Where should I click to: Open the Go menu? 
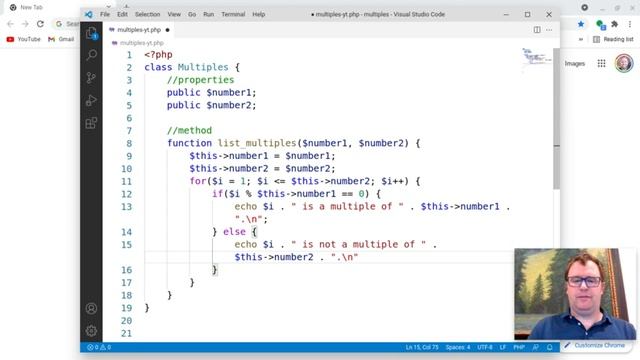click(192, 14)
